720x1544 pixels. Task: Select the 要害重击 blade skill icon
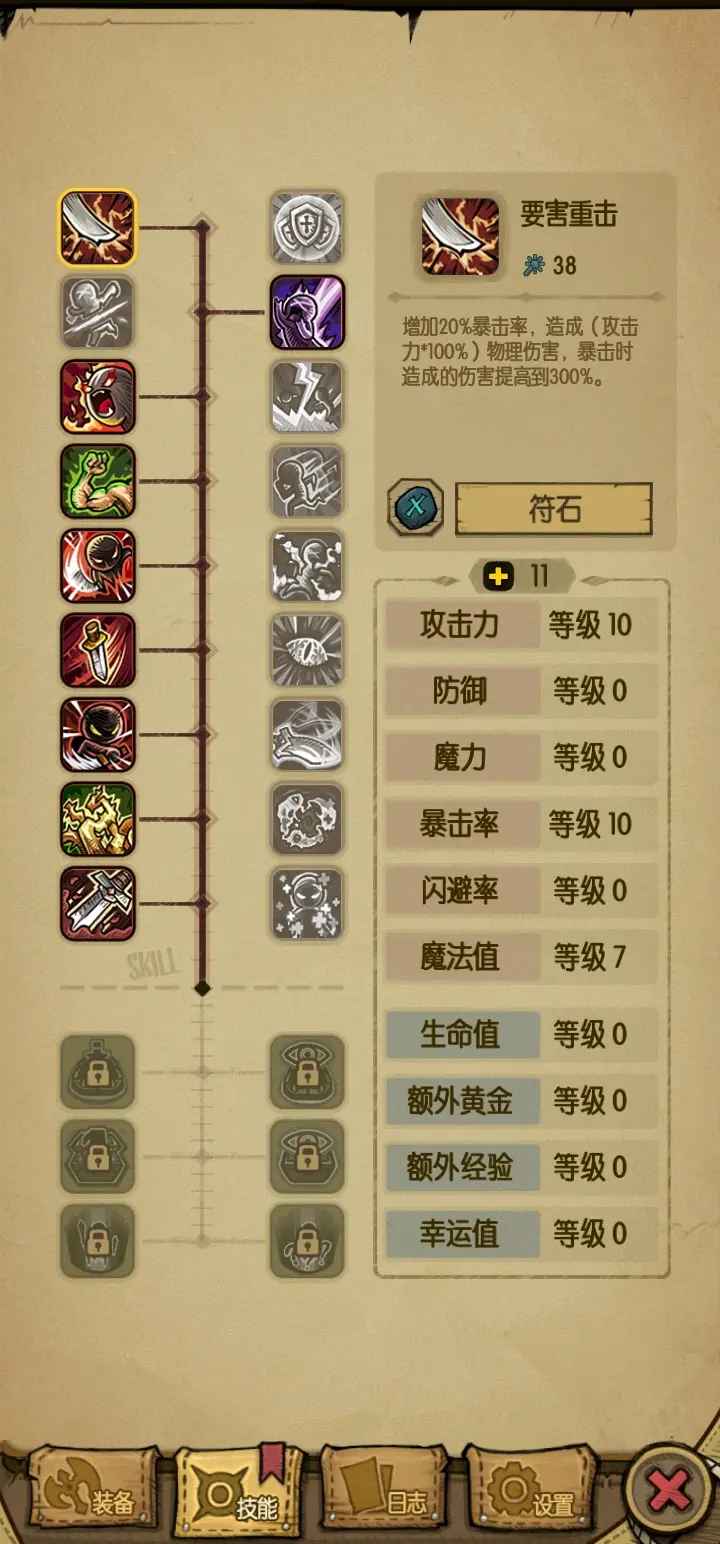coord(97,228)
